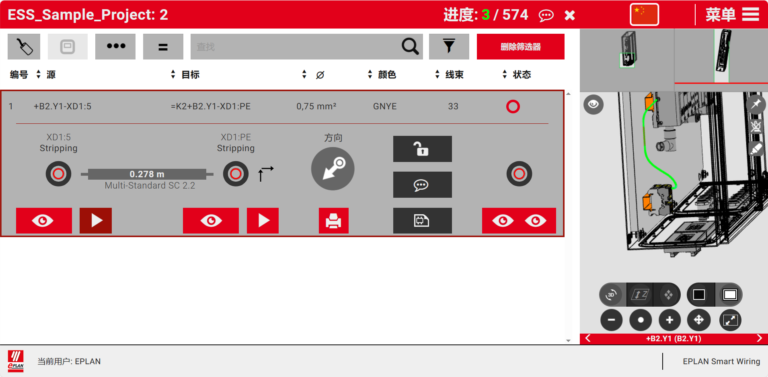Go to previous mounting location arrow
This screenshot has height=377, width=768.
(x=588, y=338)
